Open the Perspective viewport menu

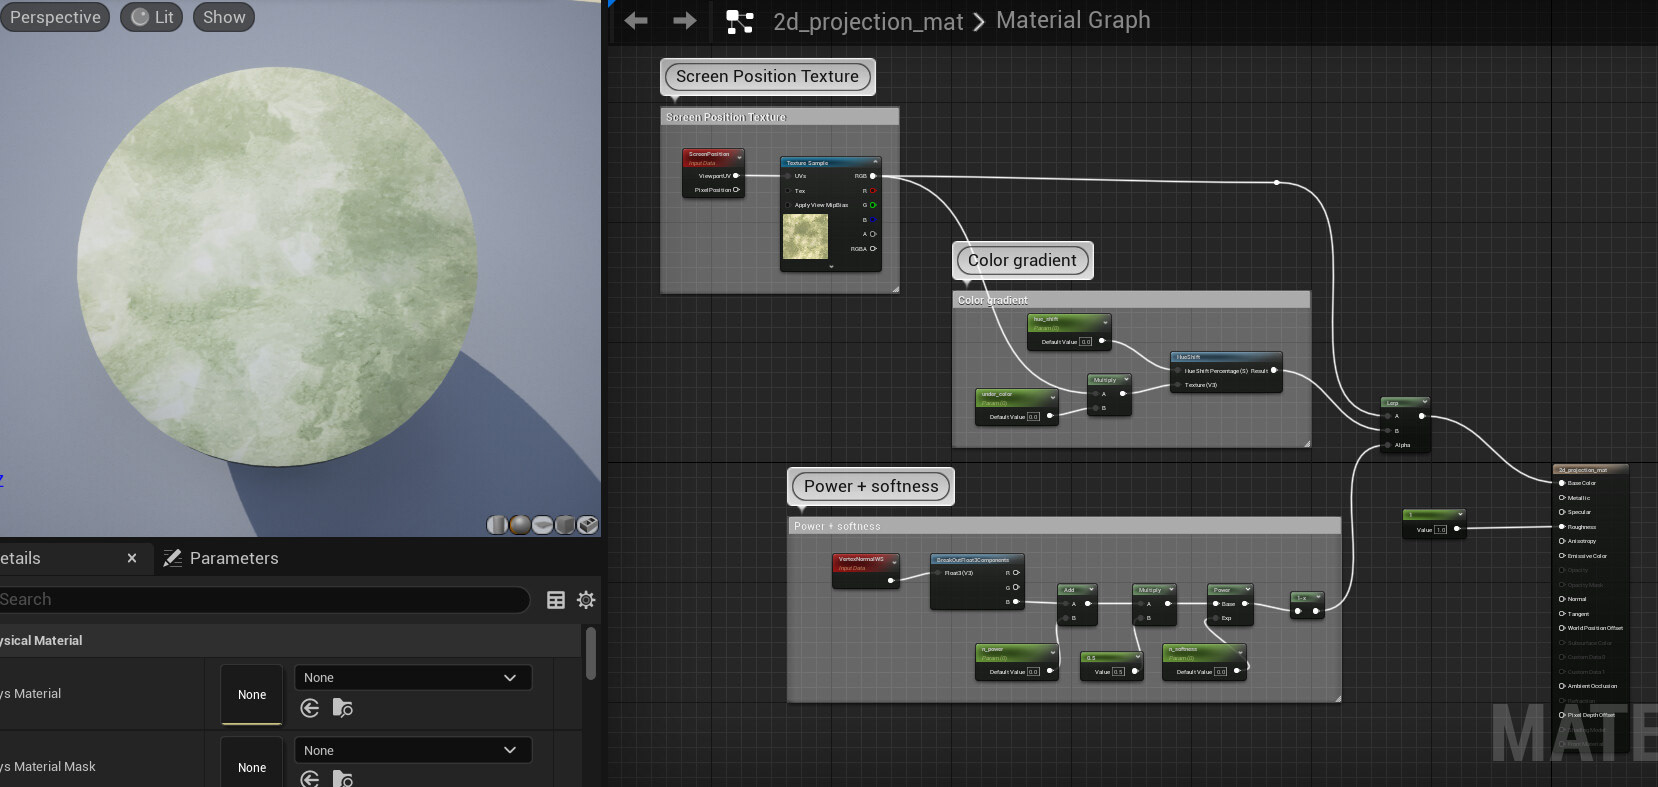point(55,17)
